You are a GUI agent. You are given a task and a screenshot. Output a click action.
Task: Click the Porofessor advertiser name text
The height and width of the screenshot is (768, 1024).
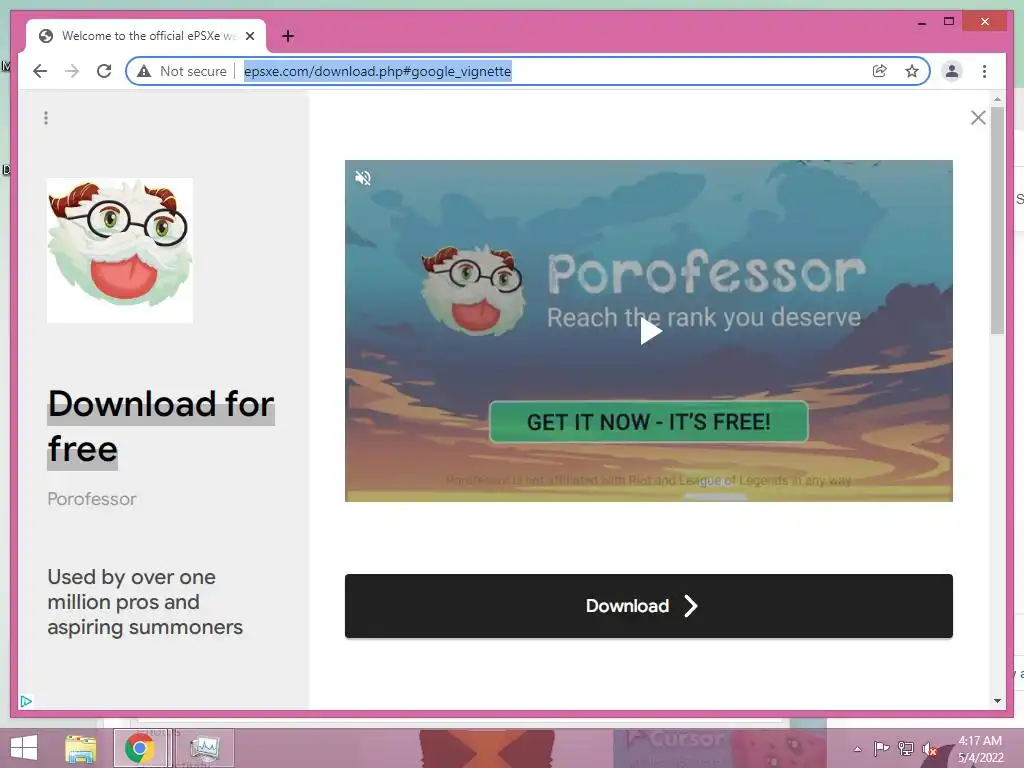(x=92, y=499)
